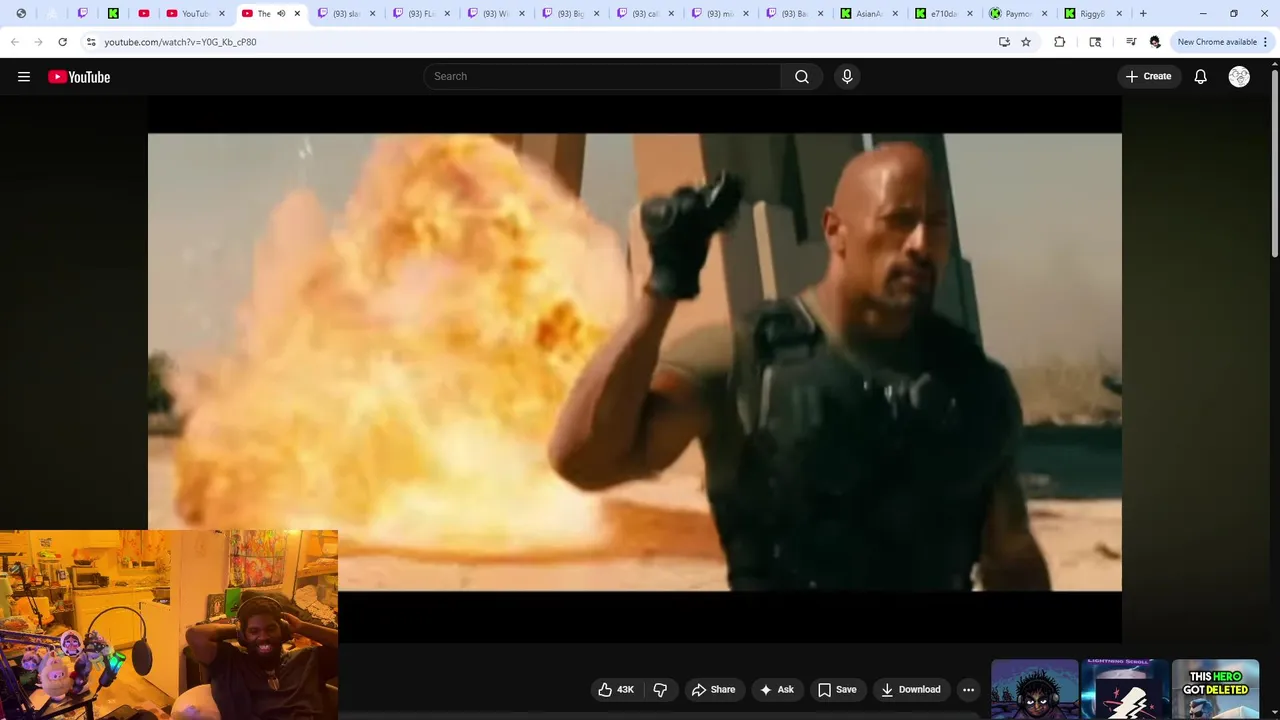
Task: Go back in browser history
Action: (14, 42)
